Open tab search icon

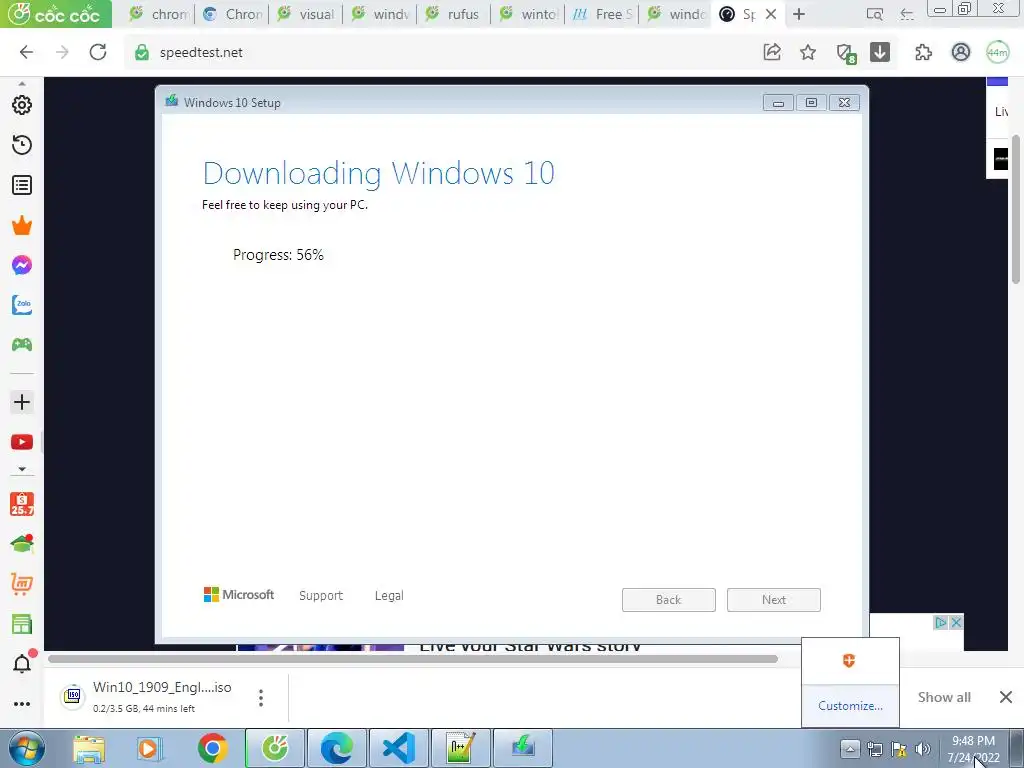pos(874,14)
